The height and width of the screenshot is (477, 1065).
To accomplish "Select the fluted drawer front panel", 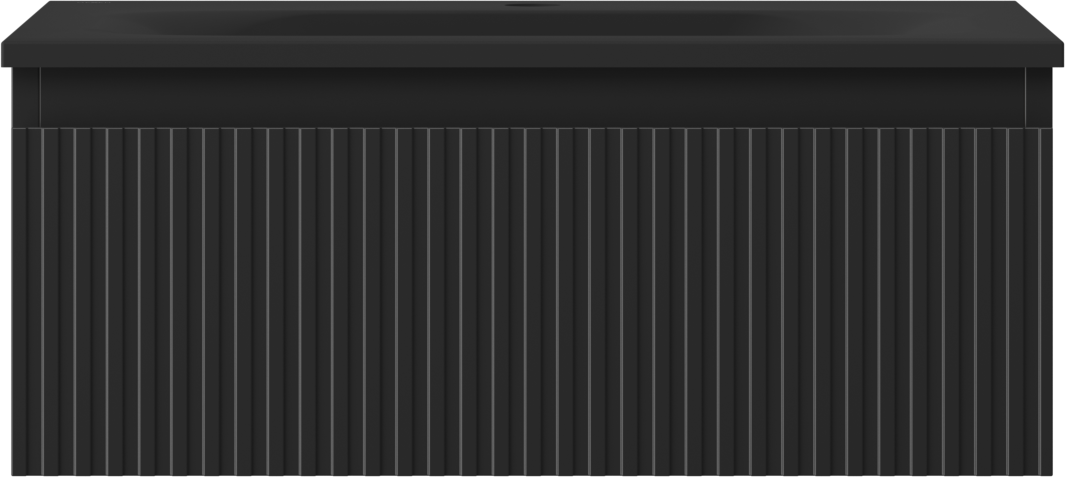I will pyautogui.click(x=532, y=302).
